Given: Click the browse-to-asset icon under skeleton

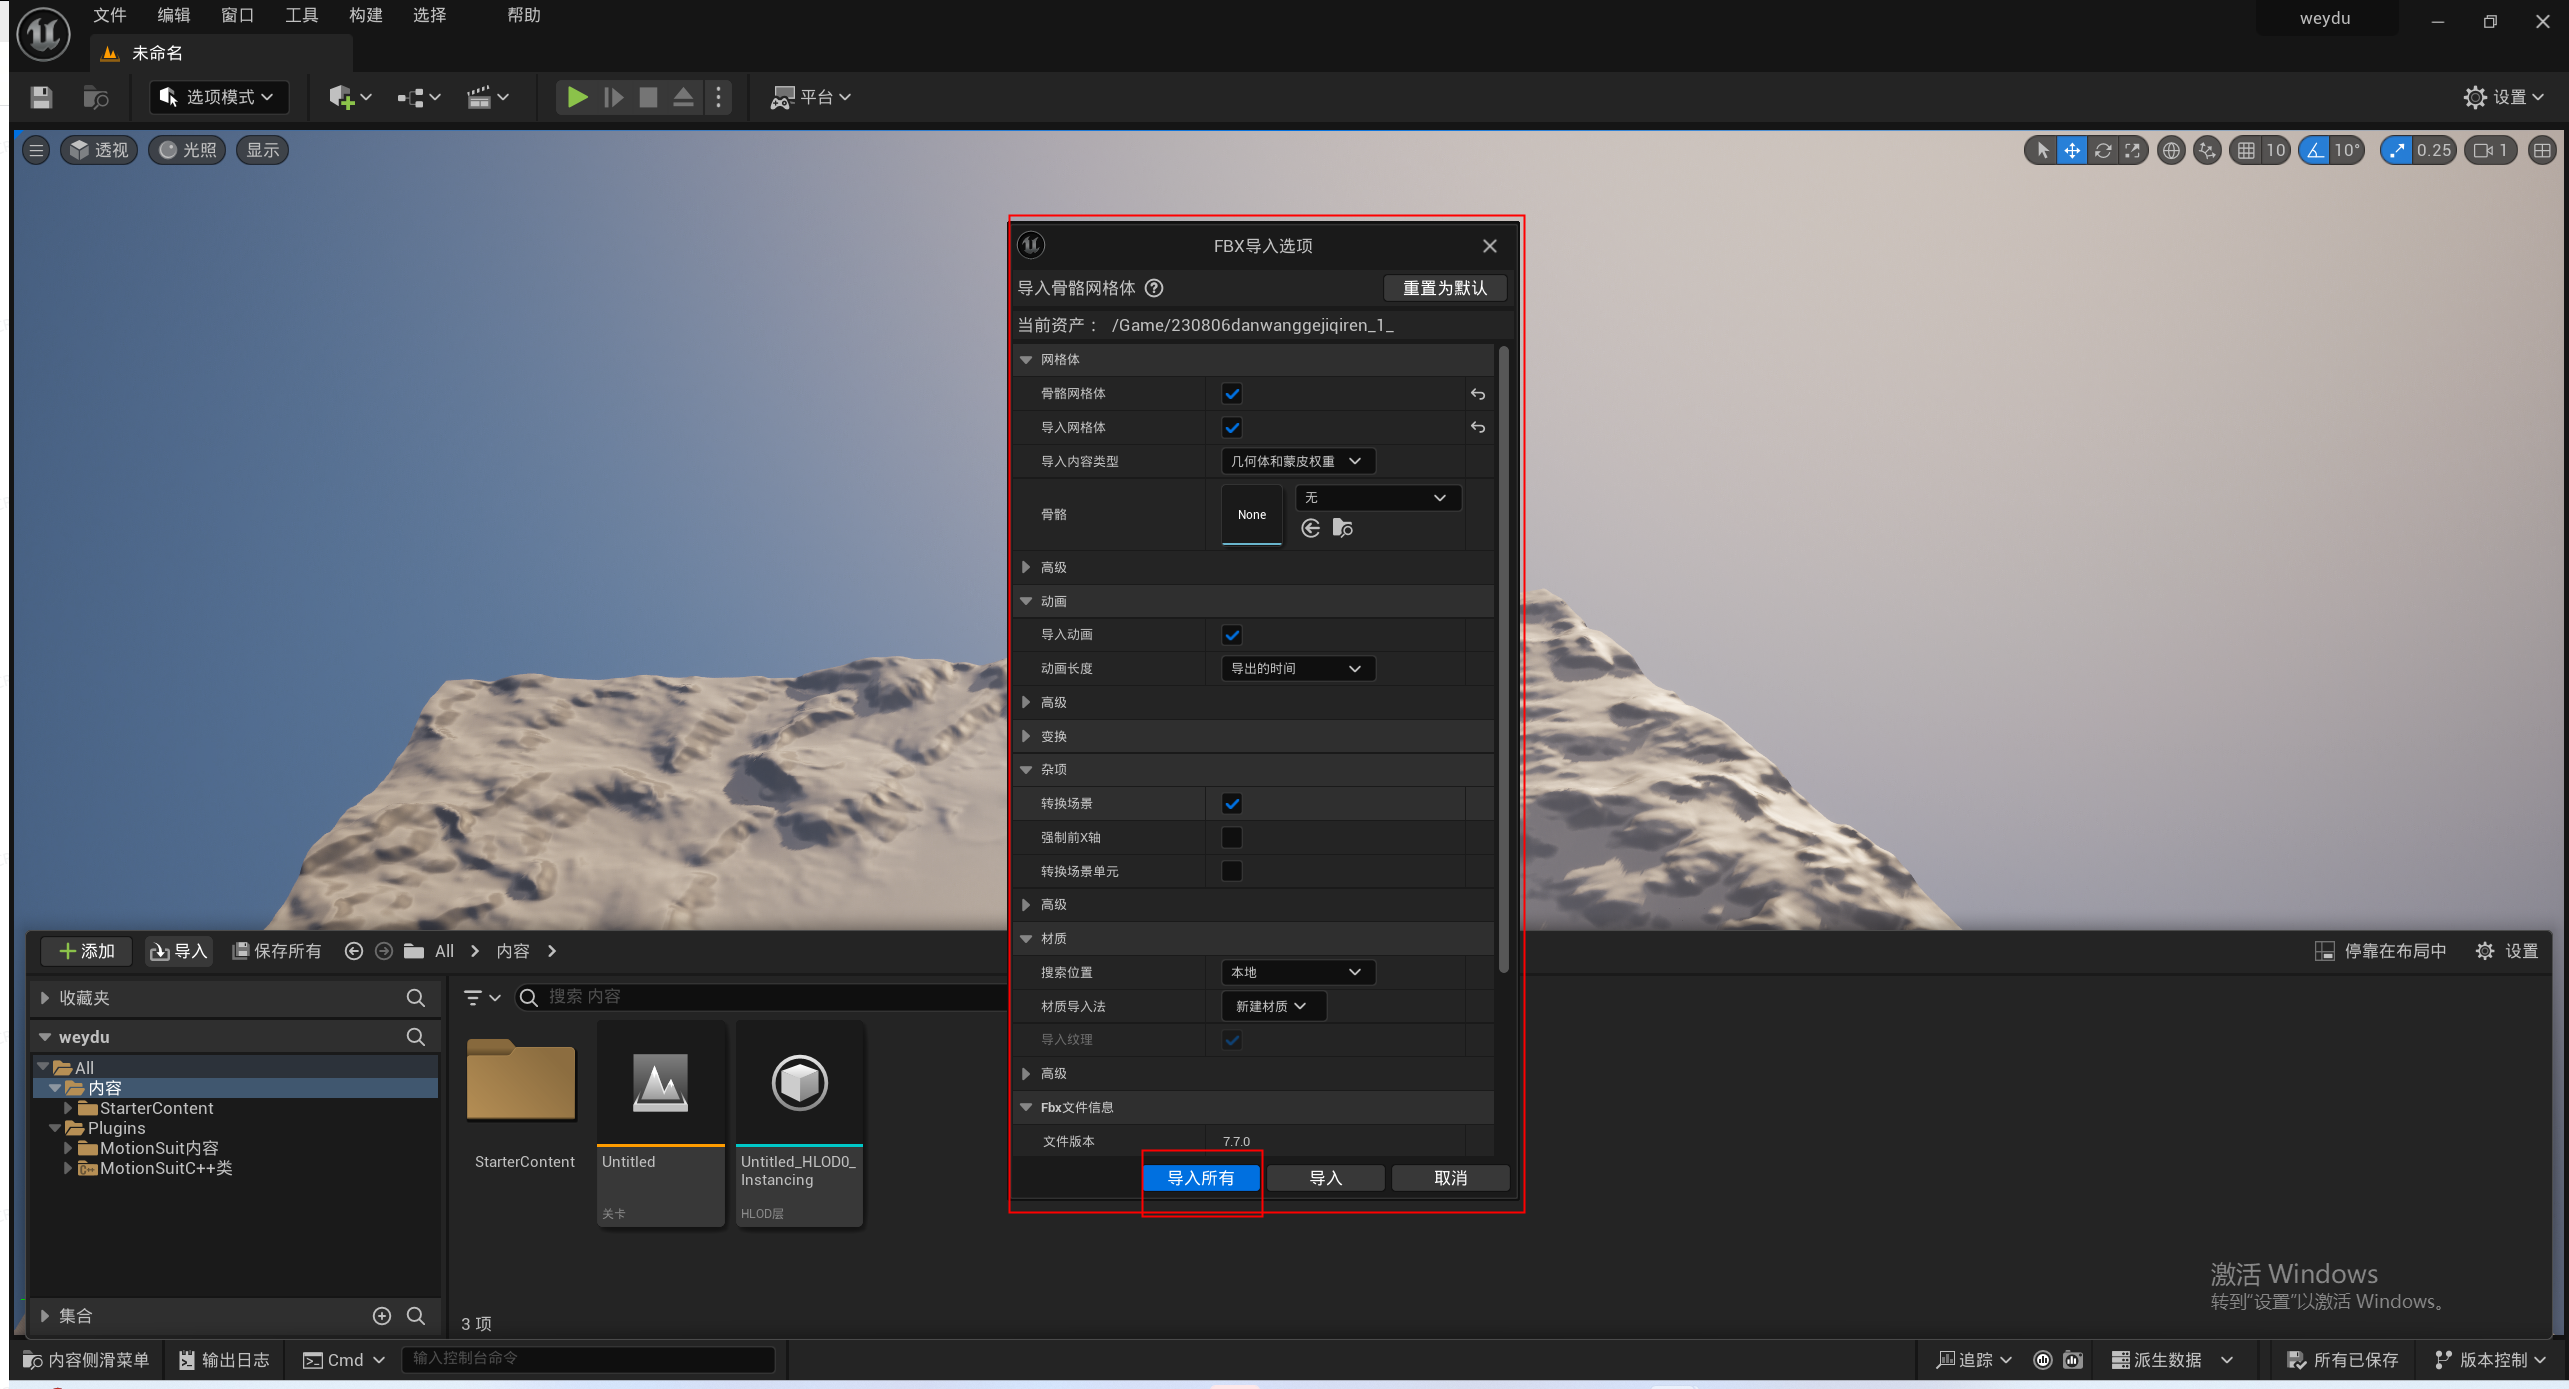Looking at the screenshot, I should click(x=1342, y=528).
